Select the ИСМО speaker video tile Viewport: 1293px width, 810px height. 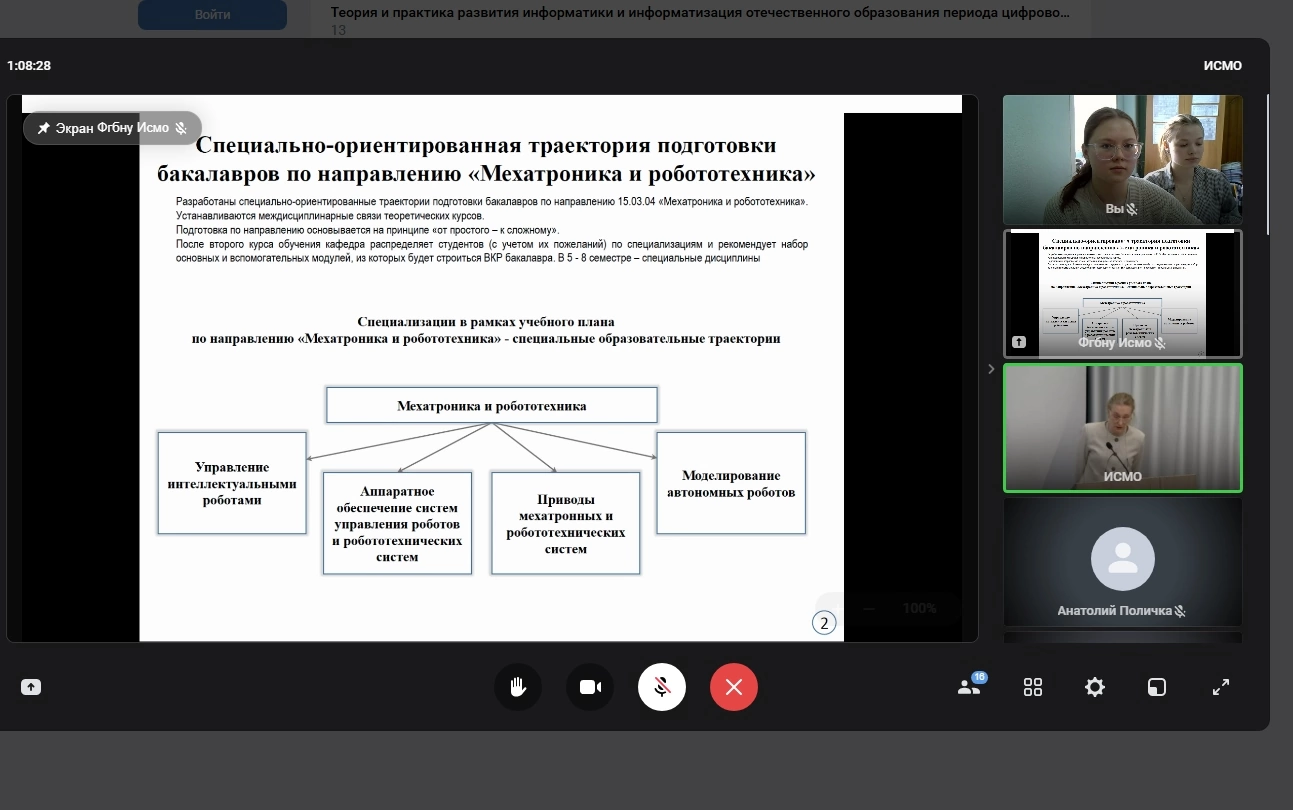pyautogui.click(x=1123, y=428)
